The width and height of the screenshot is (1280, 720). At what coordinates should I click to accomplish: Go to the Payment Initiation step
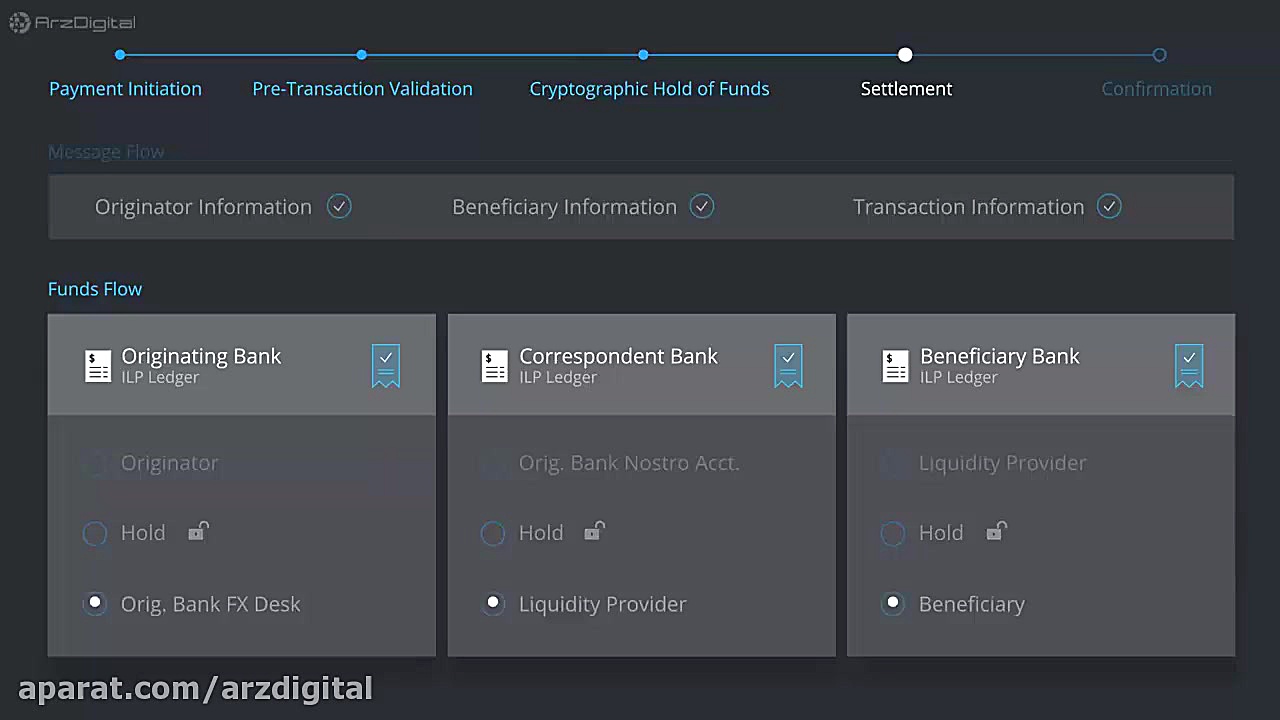pyautogui.click(x=125, y=89)
